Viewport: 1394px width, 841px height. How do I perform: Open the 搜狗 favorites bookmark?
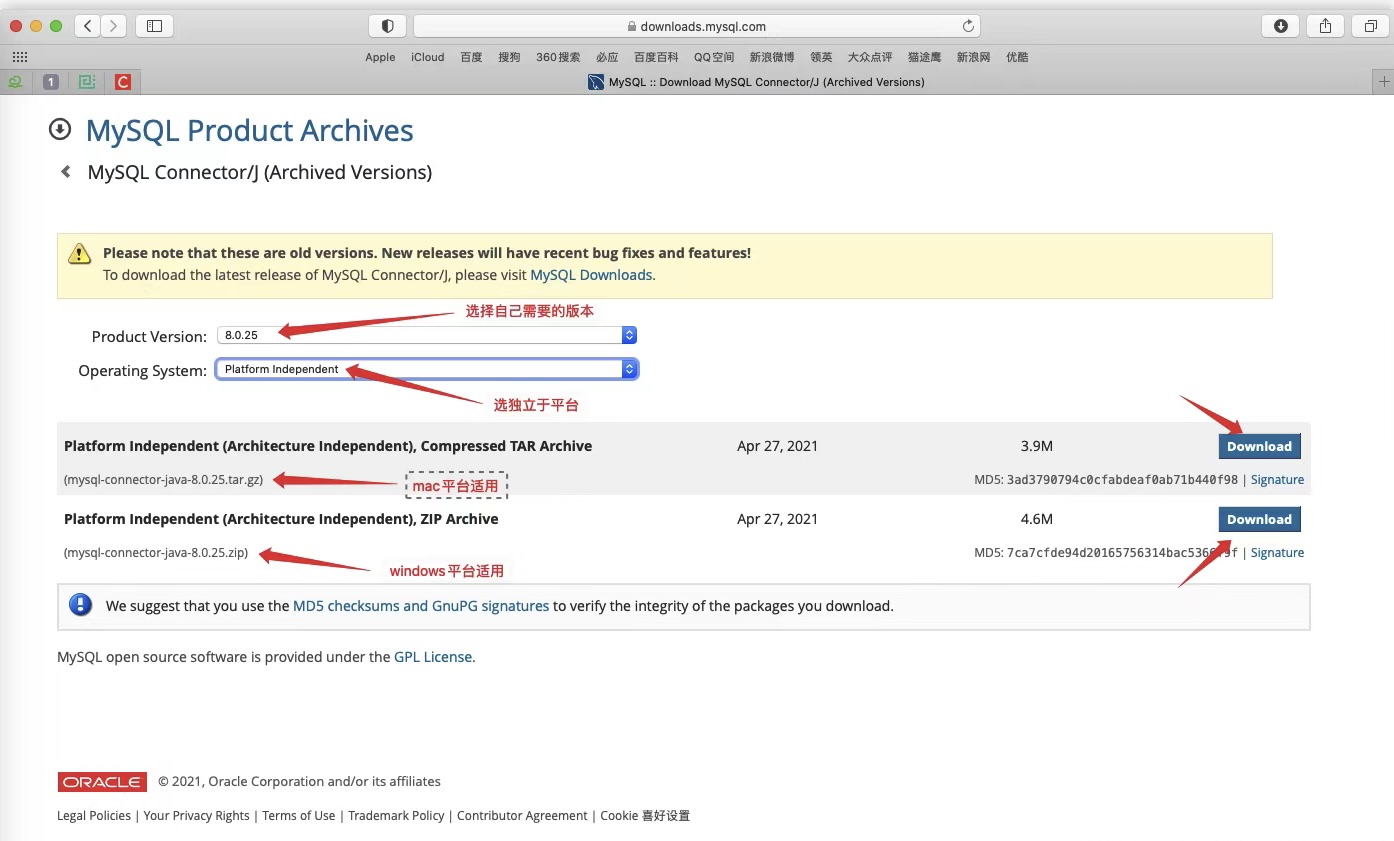(509, 57)
